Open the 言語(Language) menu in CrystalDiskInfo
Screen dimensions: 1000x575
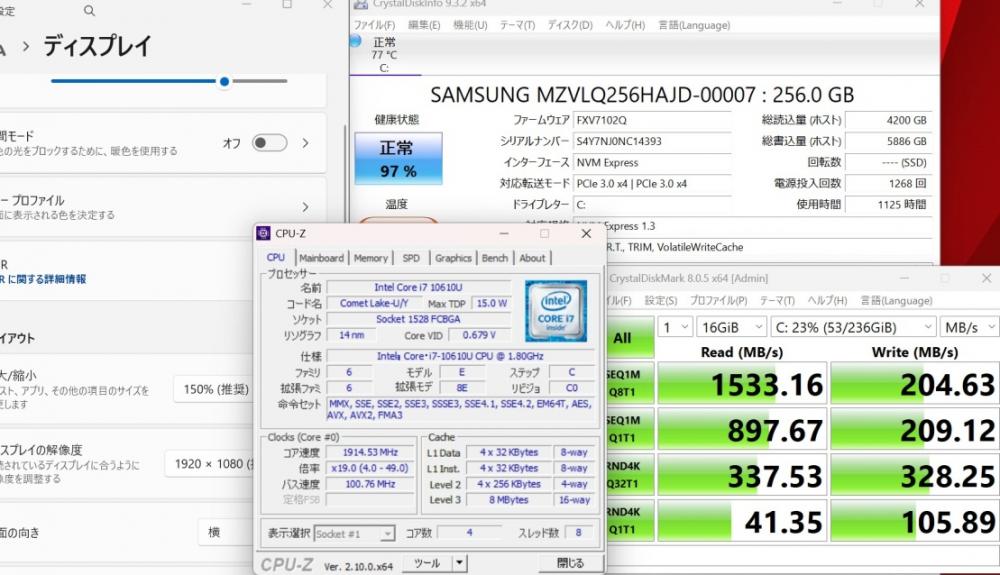[695, 25]
